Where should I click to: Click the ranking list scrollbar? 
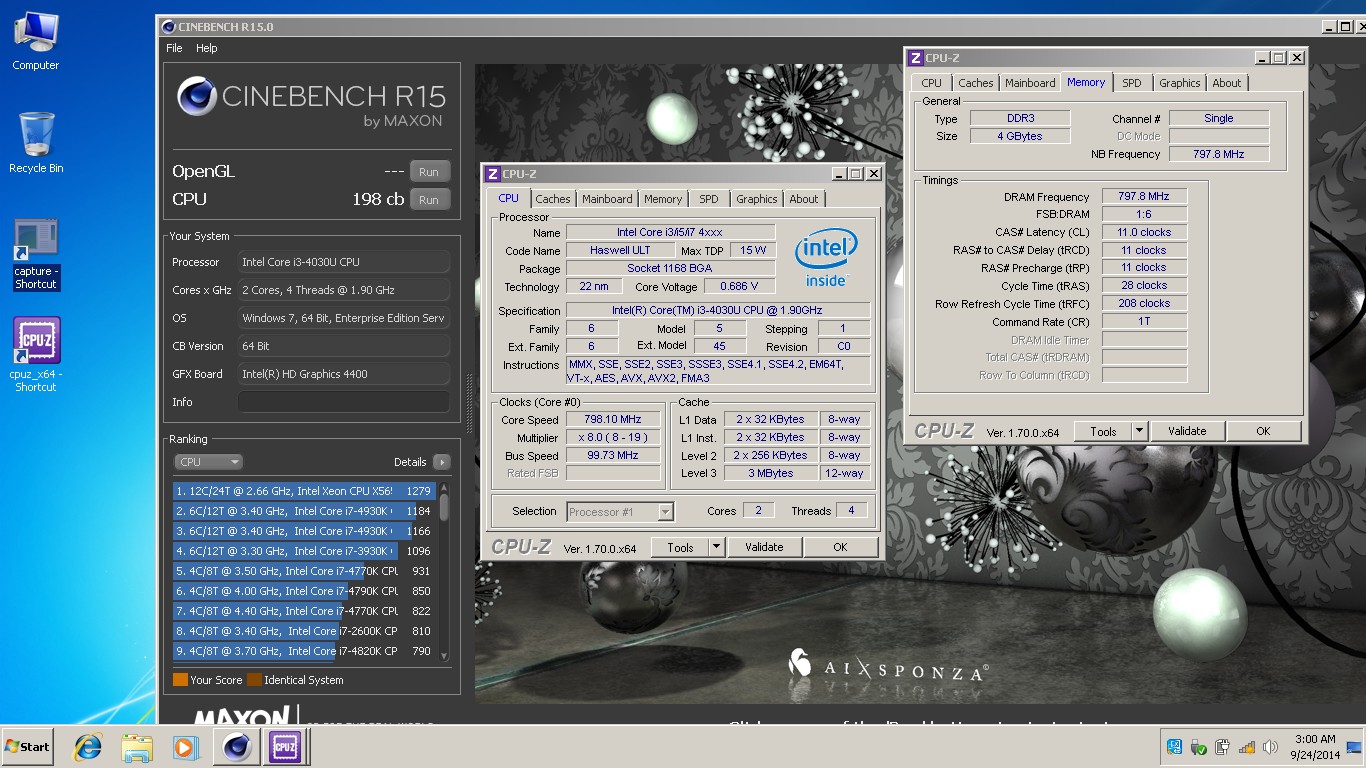point(444,570)
